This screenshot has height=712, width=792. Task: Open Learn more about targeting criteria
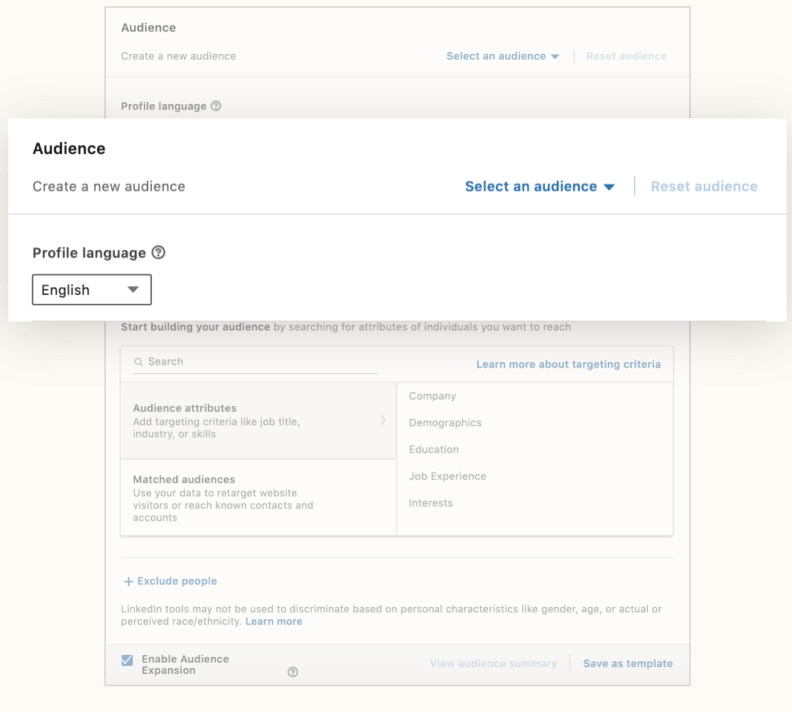[568, 364]
